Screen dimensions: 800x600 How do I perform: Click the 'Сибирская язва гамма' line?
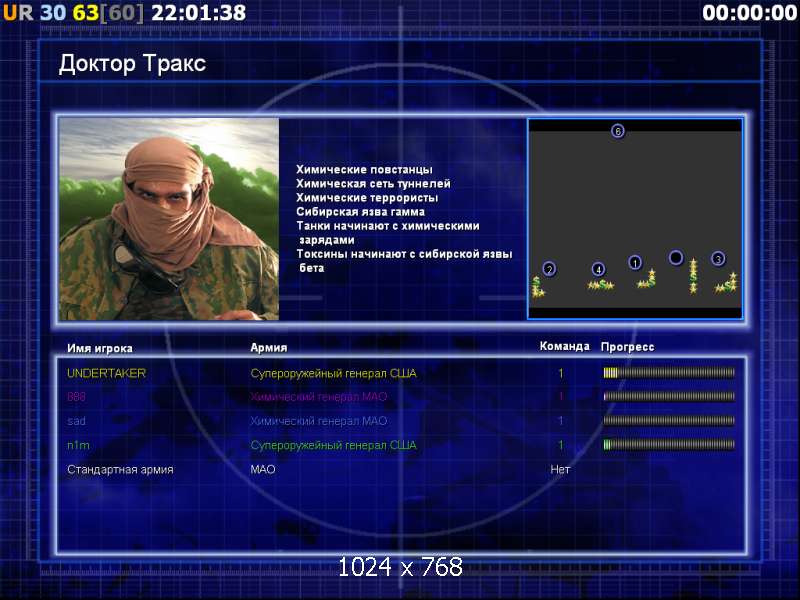click(360, 212)
